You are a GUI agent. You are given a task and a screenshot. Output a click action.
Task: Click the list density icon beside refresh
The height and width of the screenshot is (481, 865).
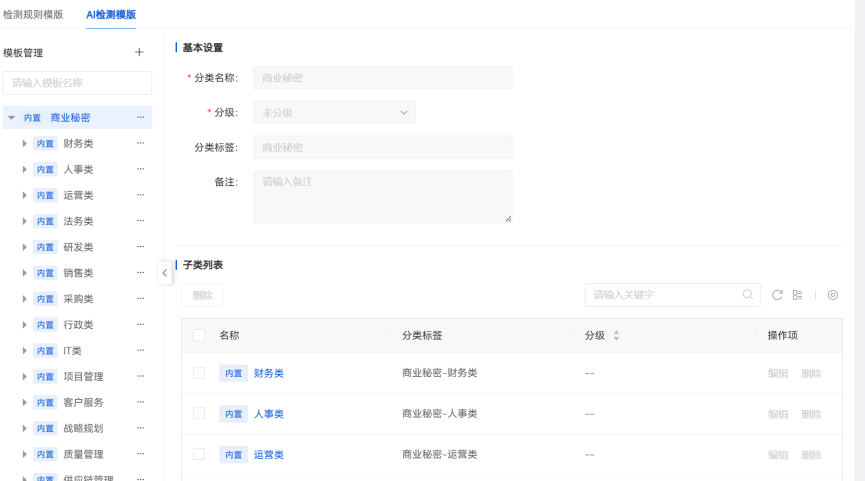tap(798, 295)
